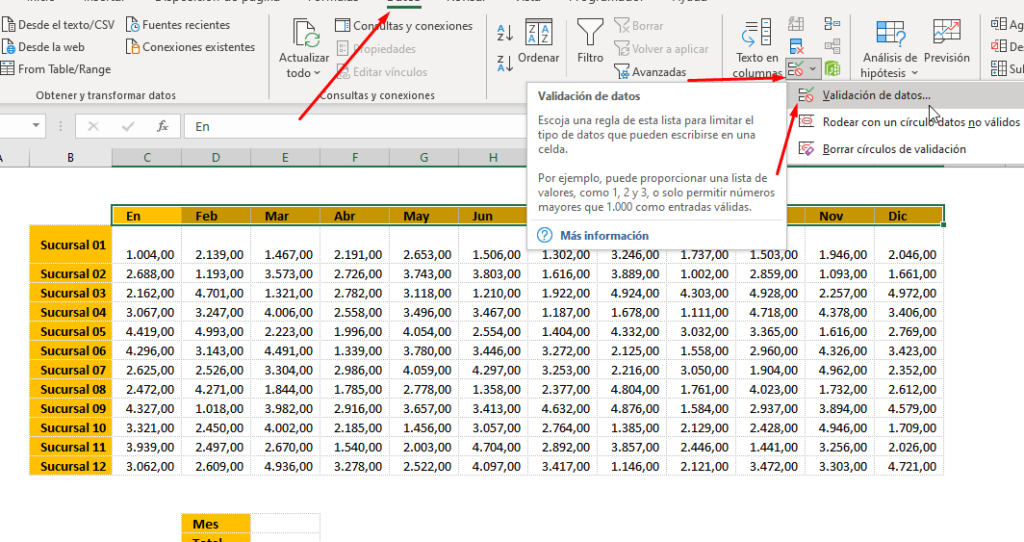This screenshot has width=1024, height=542.
Task: Select the column F header
Action: click(x=355, y=157)
